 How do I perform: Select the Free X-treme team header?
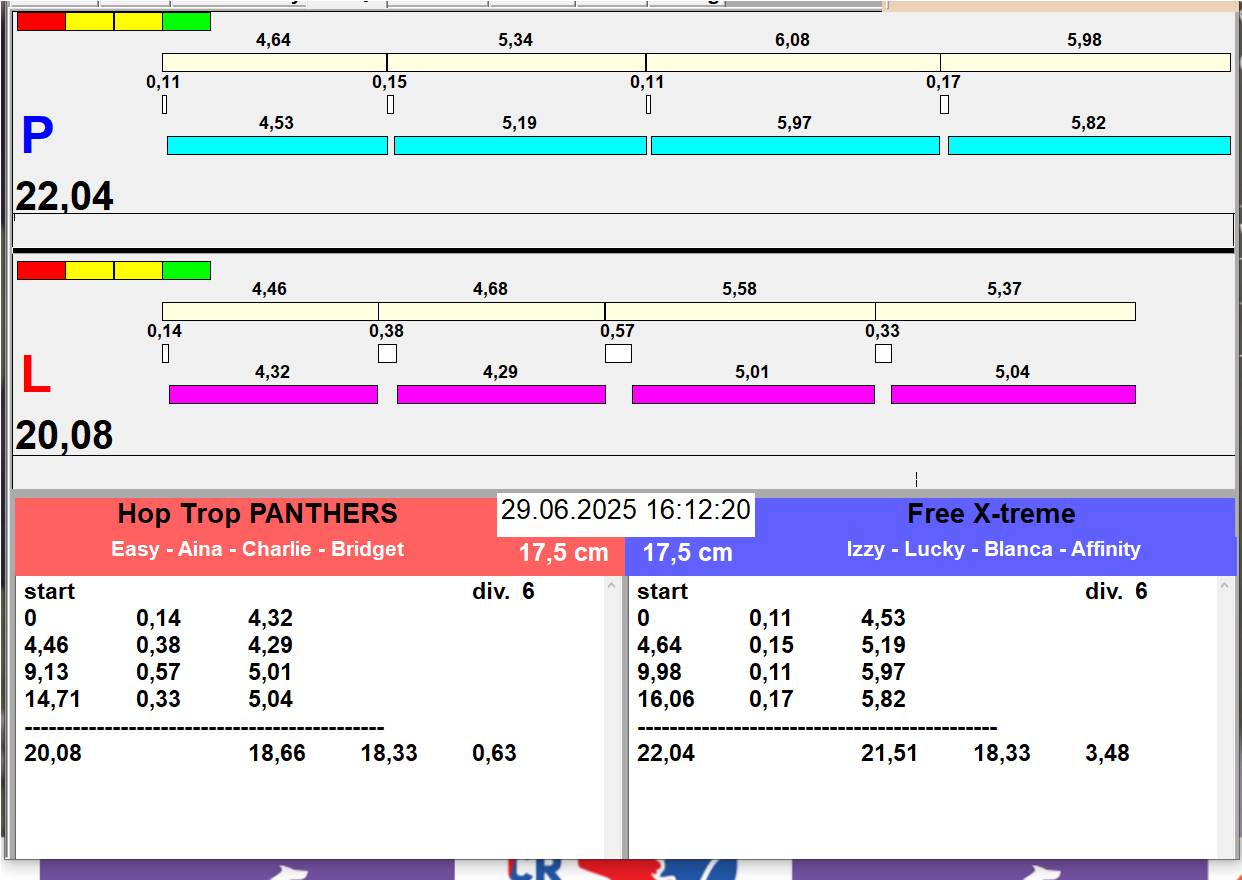click(990, 514)
